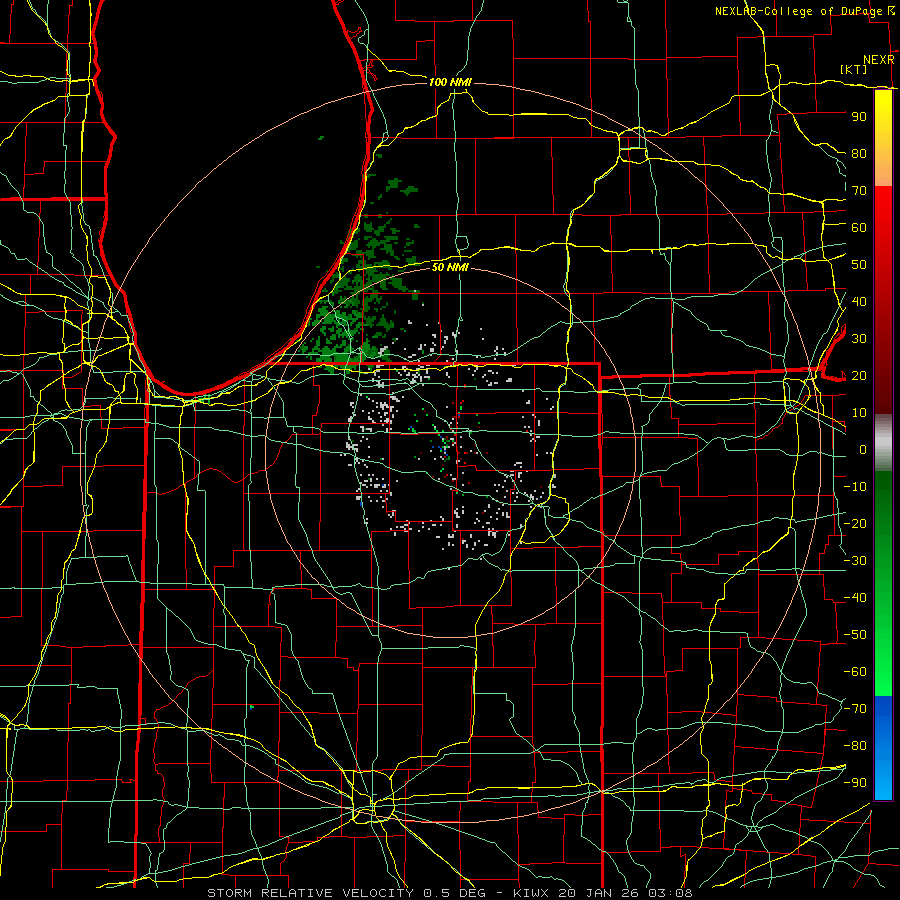Click the -40 scale value

pyautogui.click(x=855, y=598)
